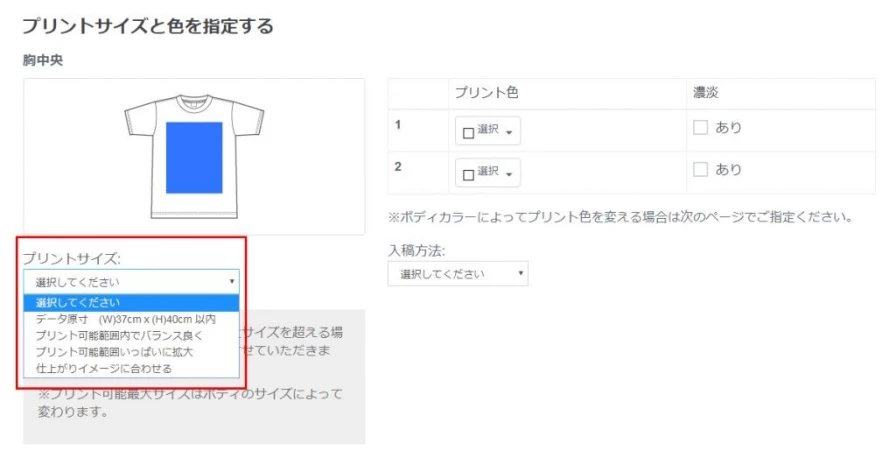Collapse the プリントサイズ select field
The height and width of the screenshot is (472, 896).
pos(130,282)
